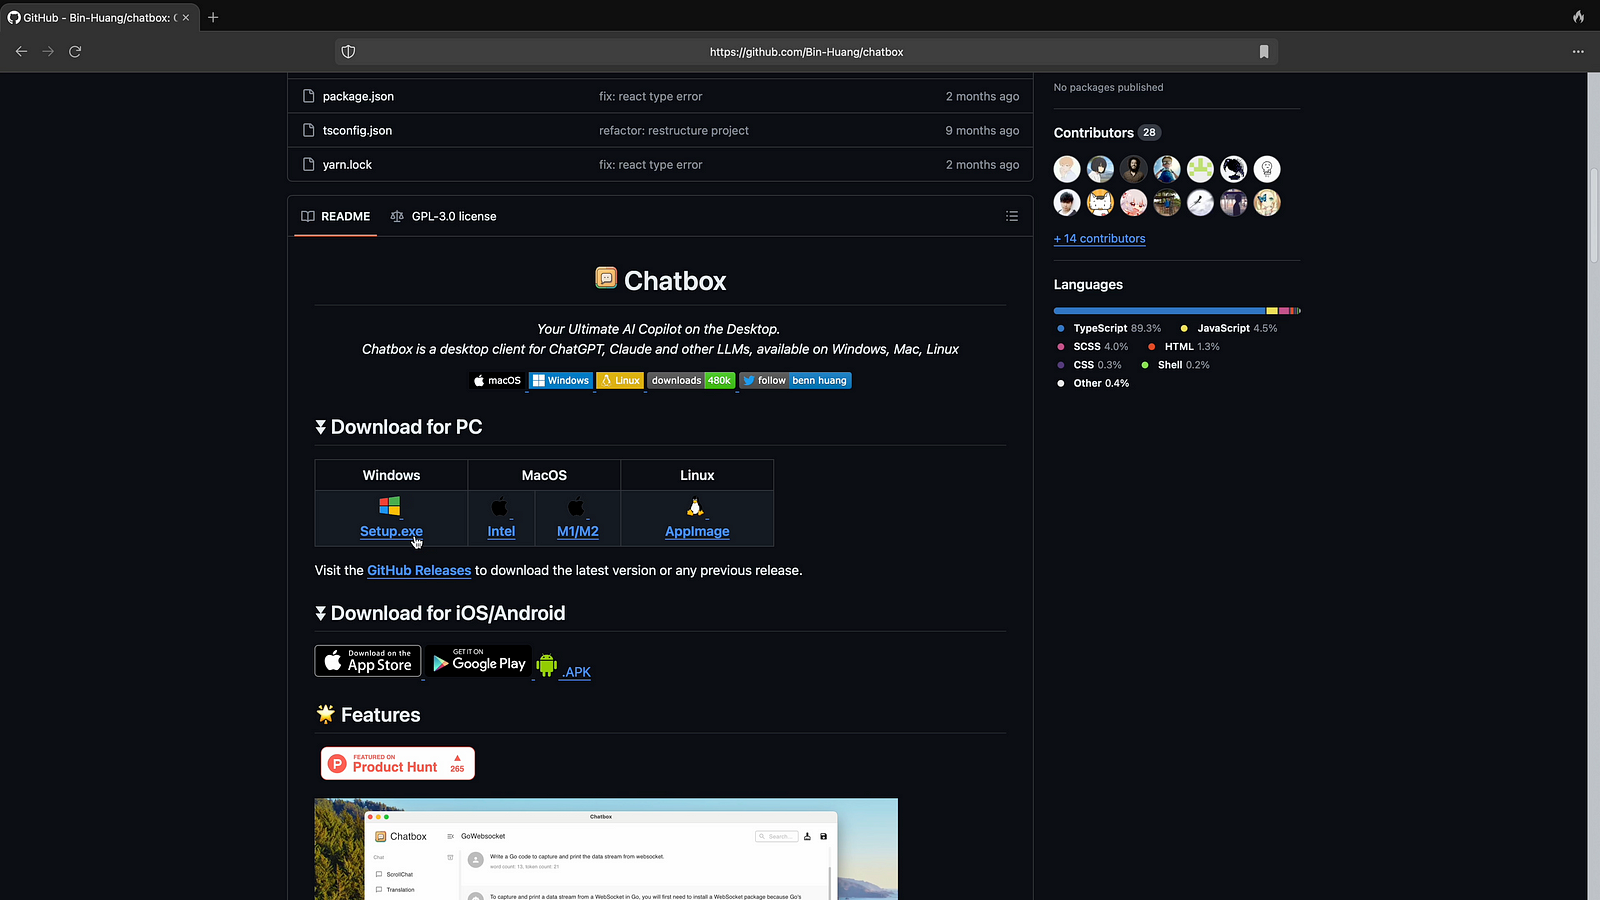Open the GitHub Releases link
1600x900 pixels.
click(419, 570)
